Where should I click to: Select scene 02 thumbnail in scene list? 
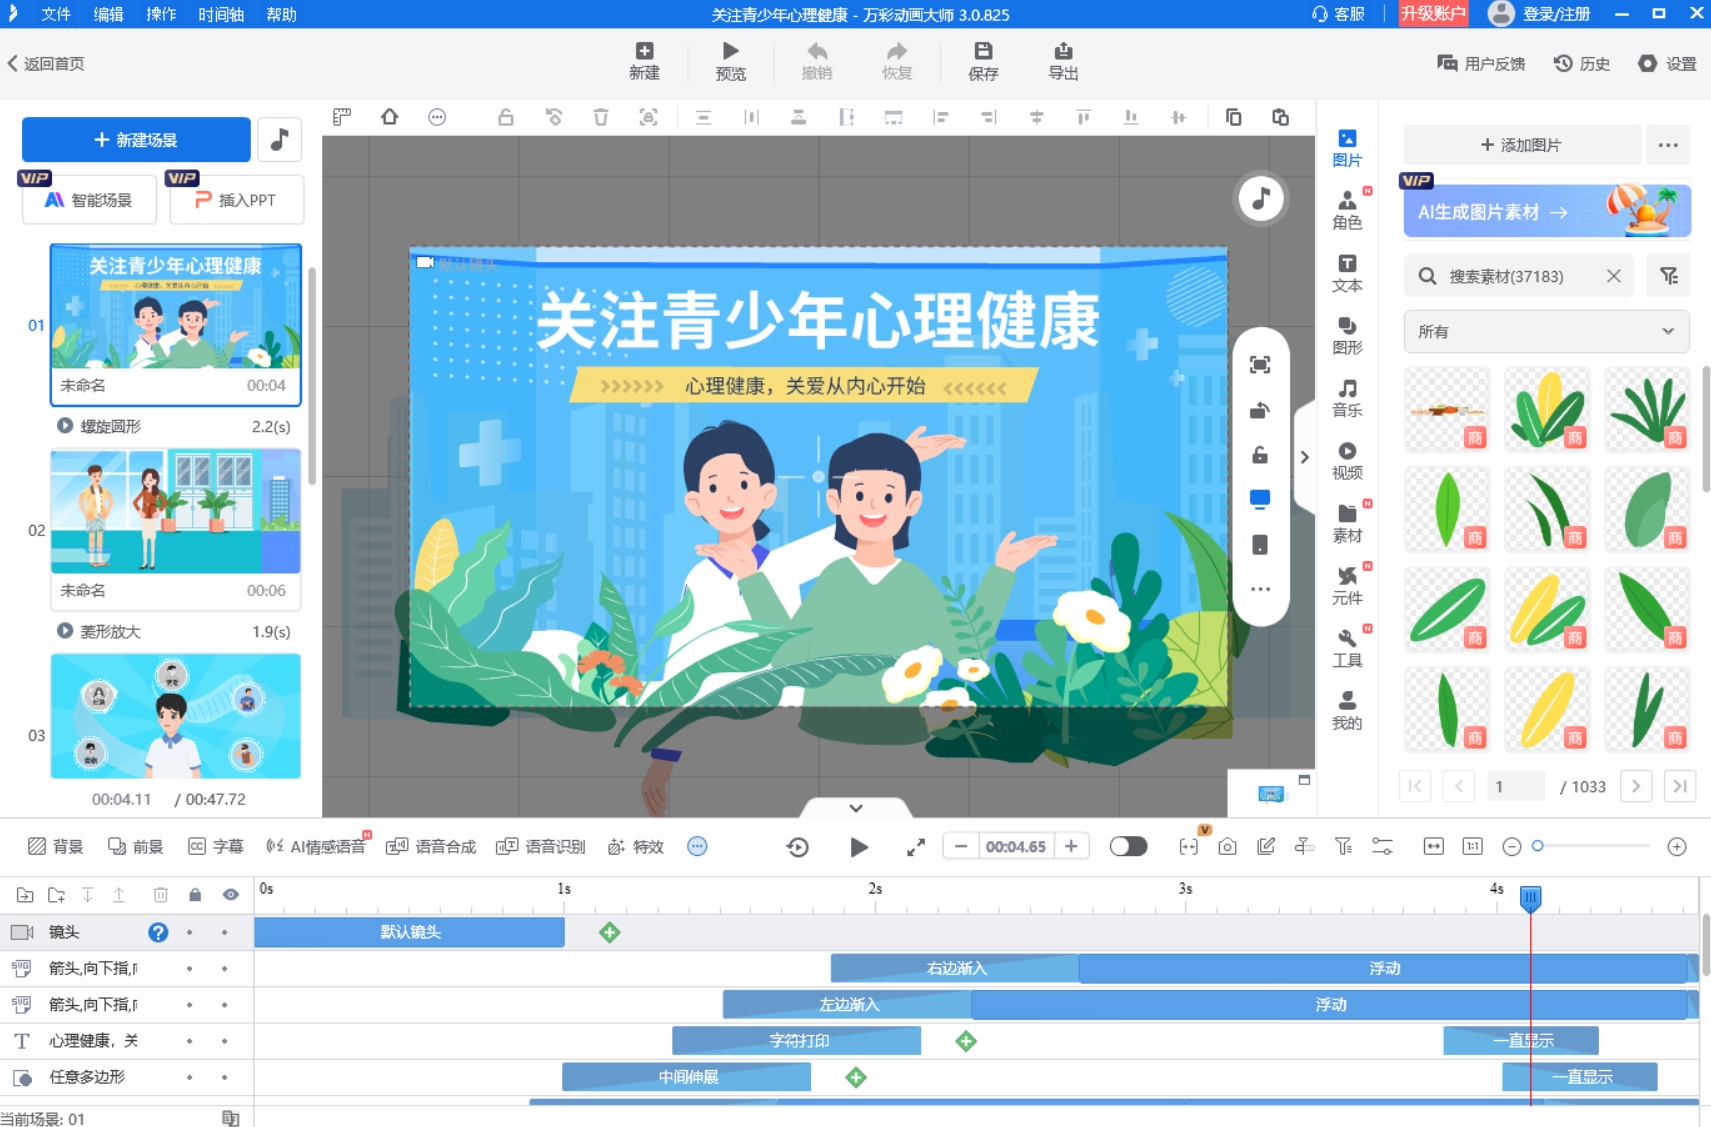pos(175,511)
